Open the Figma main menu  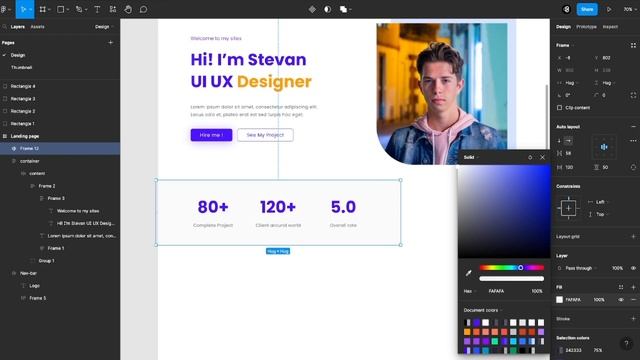click(4, 9)
